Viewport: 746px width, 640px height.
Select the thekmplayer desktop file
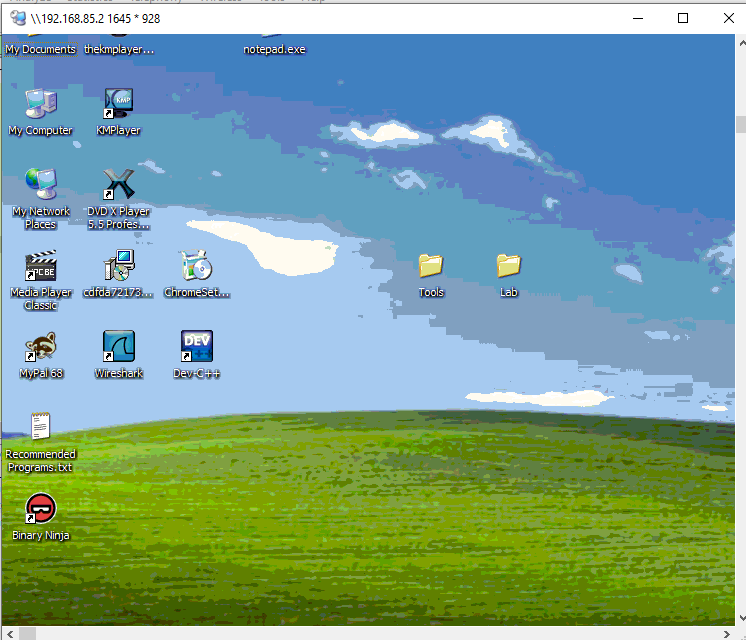118,49
